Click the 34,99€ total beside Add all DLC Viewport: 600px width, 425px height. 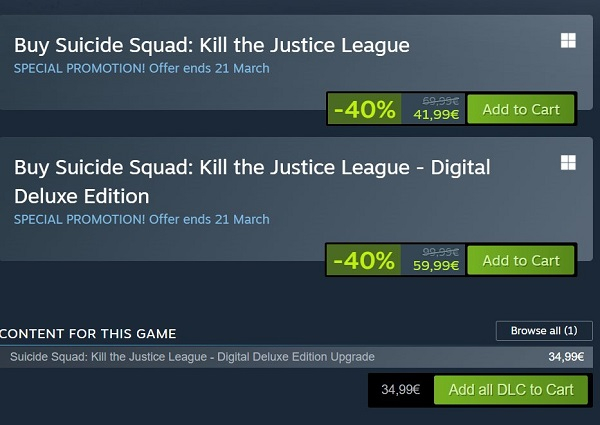point(400,389)
